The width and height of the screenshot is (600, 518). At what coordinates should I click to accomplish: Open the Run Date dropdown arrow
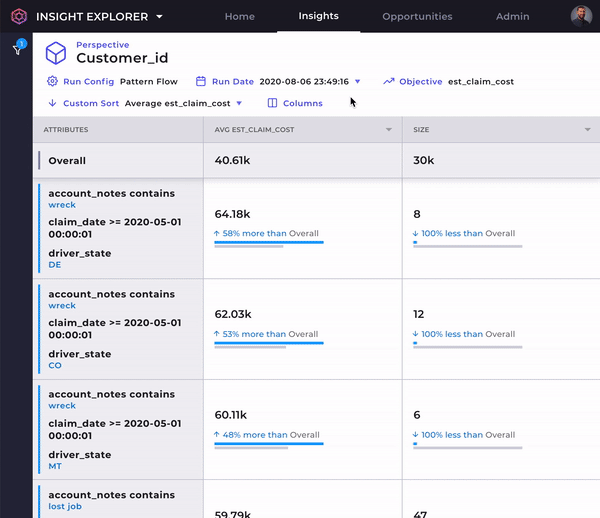pyautogui.click(x=357, y=81)
